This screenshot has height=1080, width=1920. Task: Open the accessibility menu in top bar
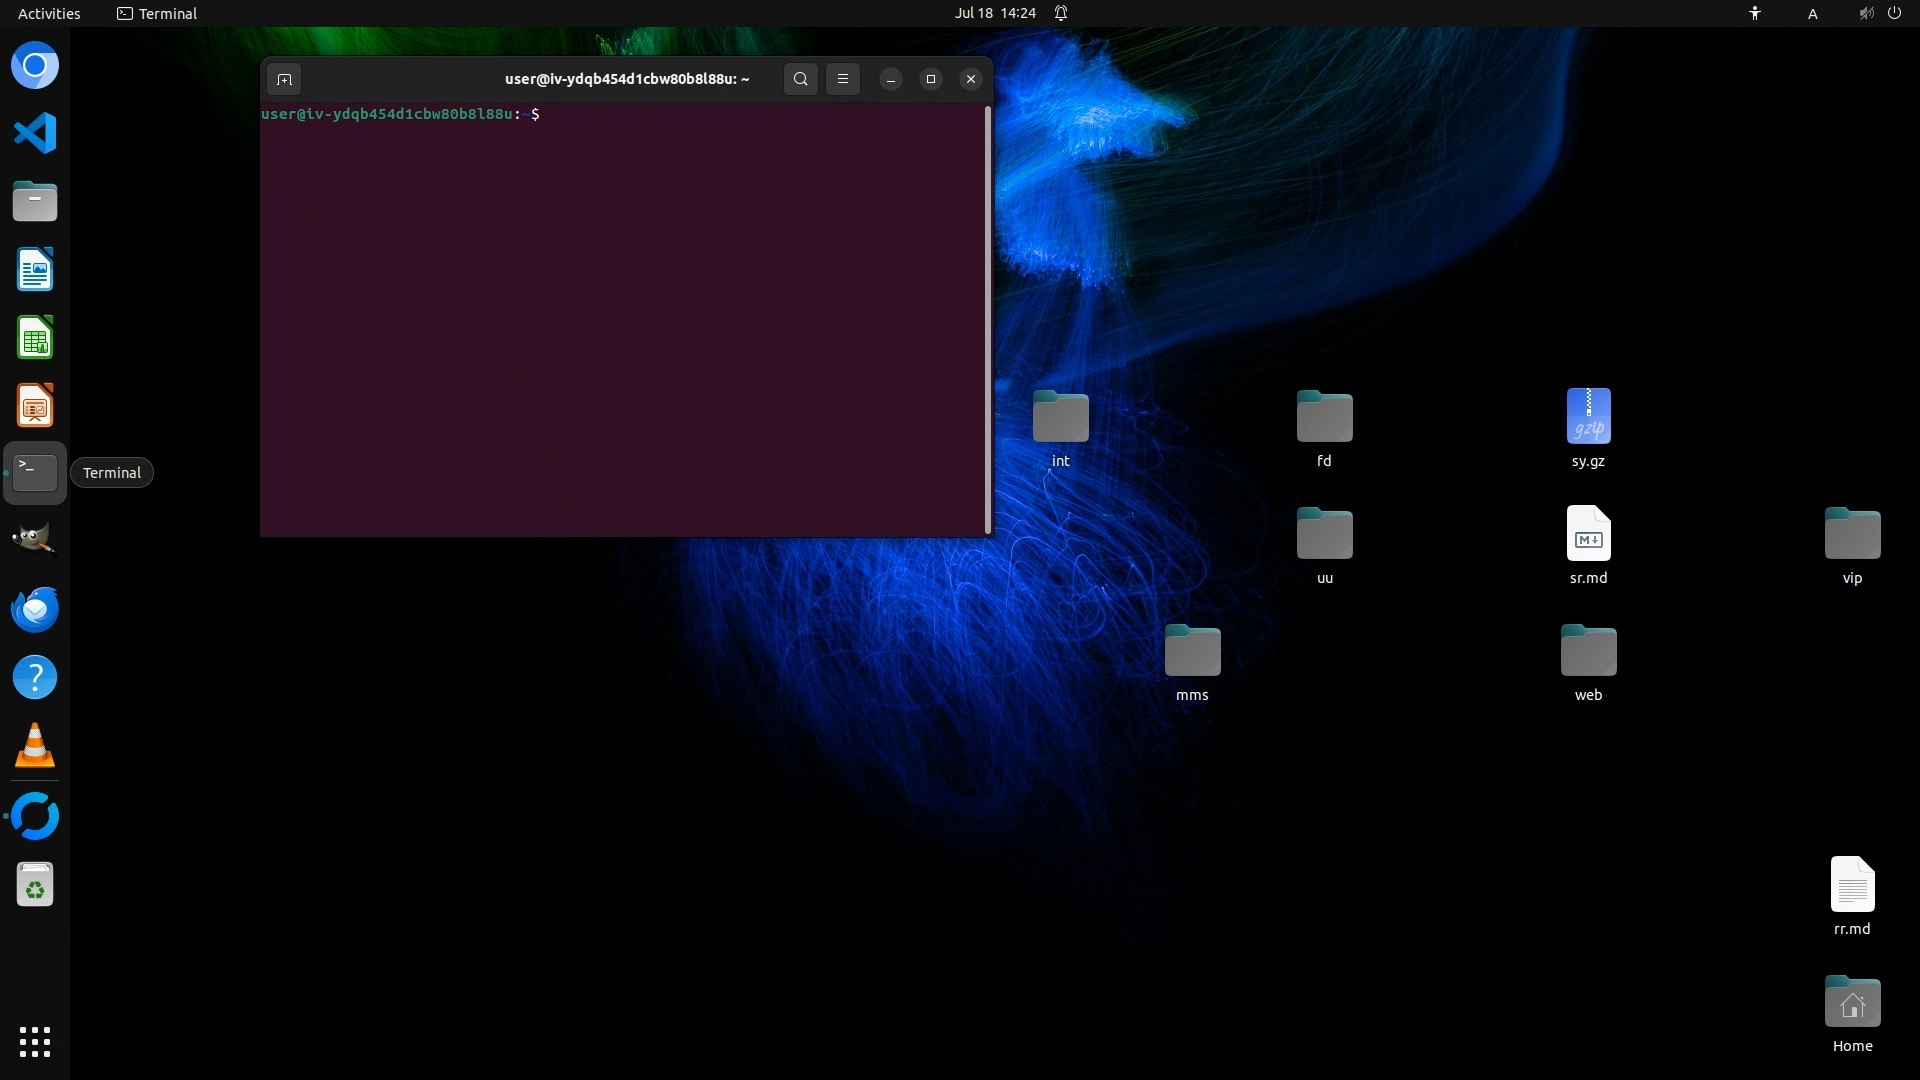tap(1754, 13)
